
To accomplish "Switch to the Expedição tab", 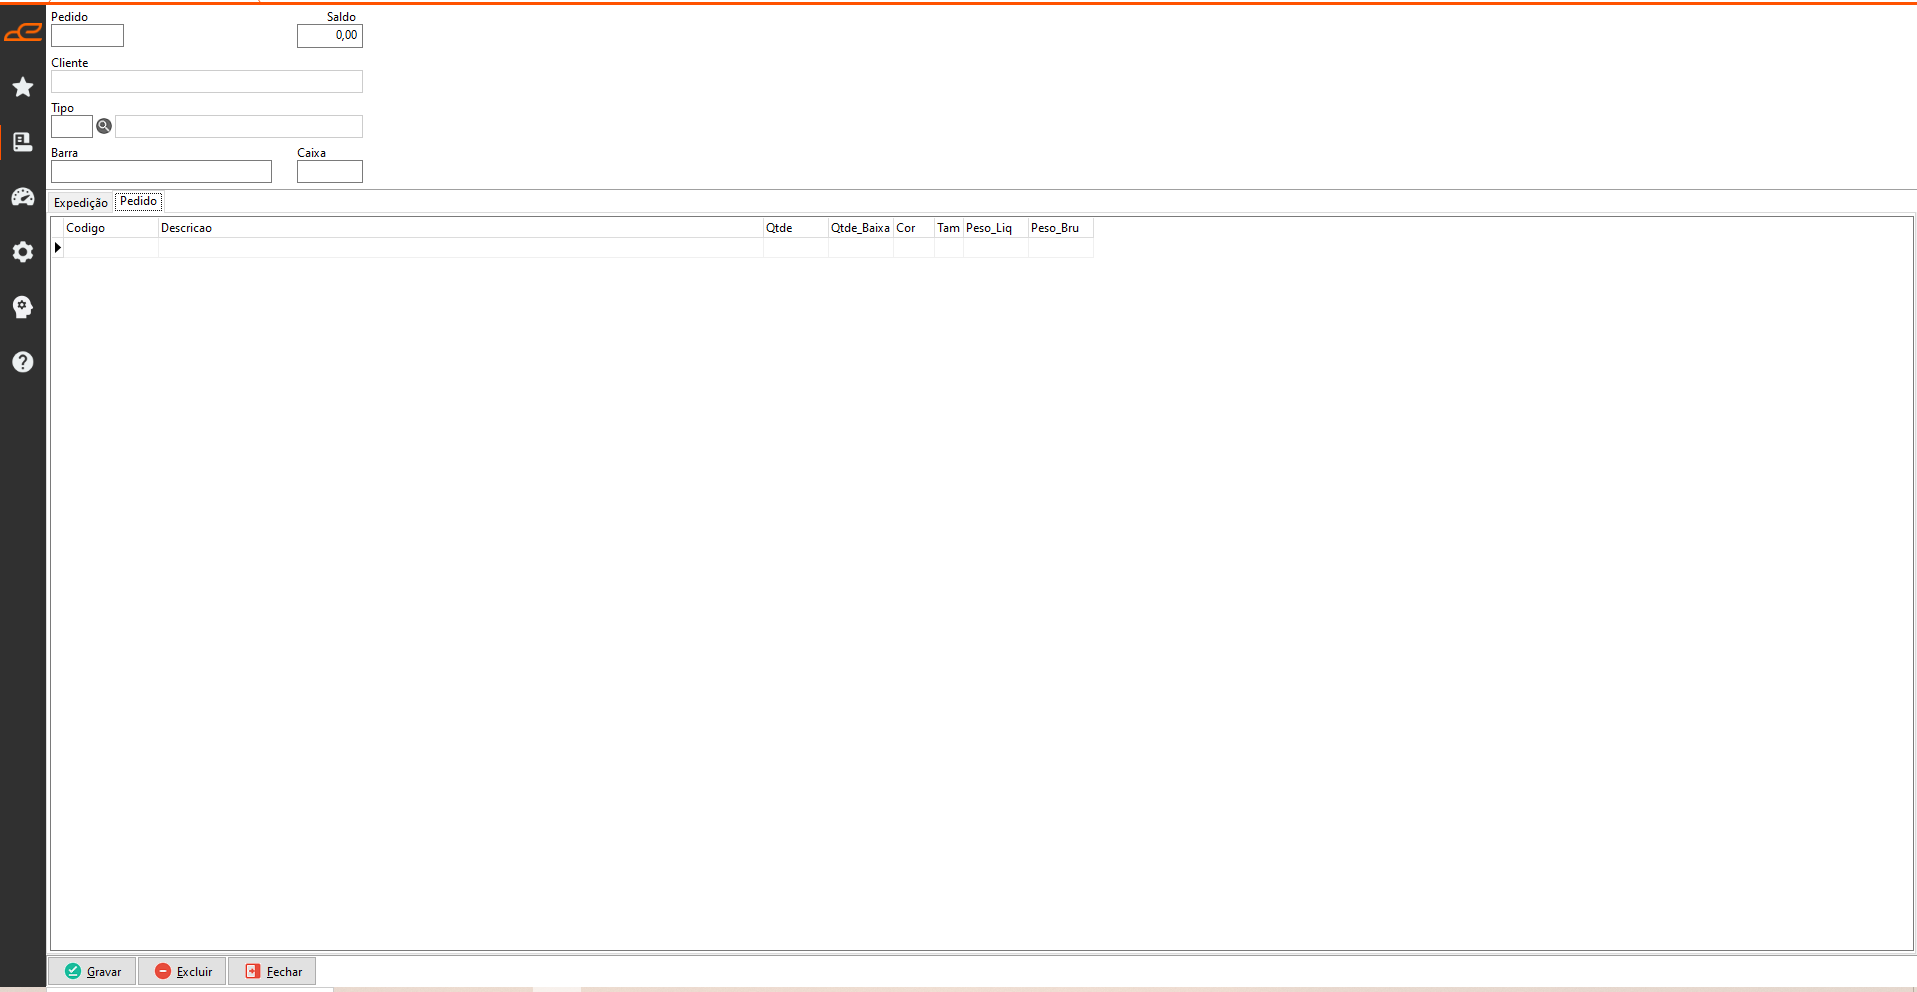I will [x=80, y=203].
